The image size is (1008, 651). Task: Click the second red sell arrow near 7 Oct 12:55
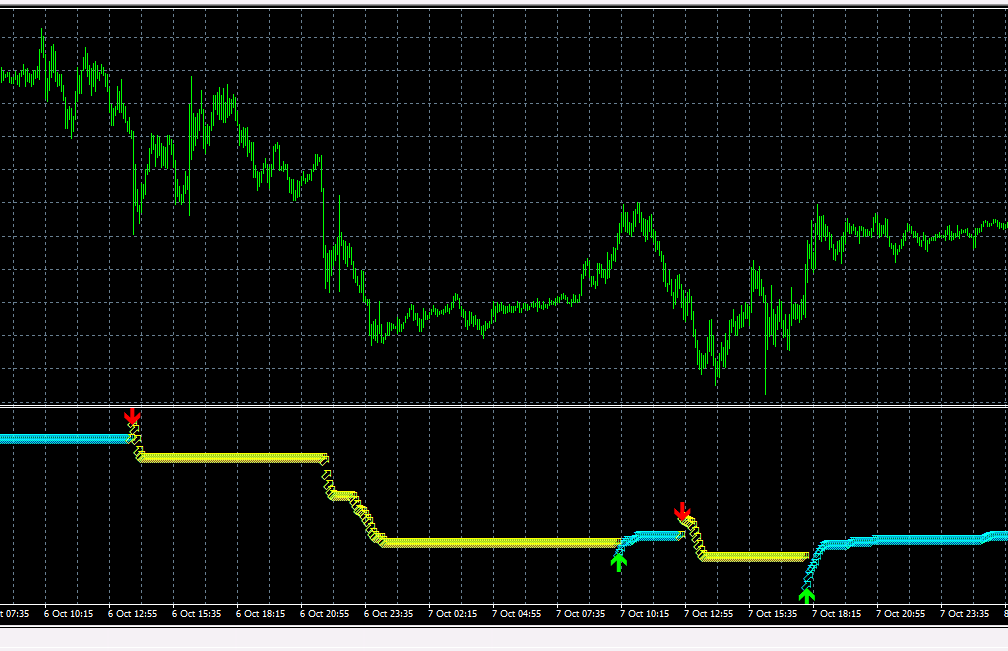[x=683, y=512]
